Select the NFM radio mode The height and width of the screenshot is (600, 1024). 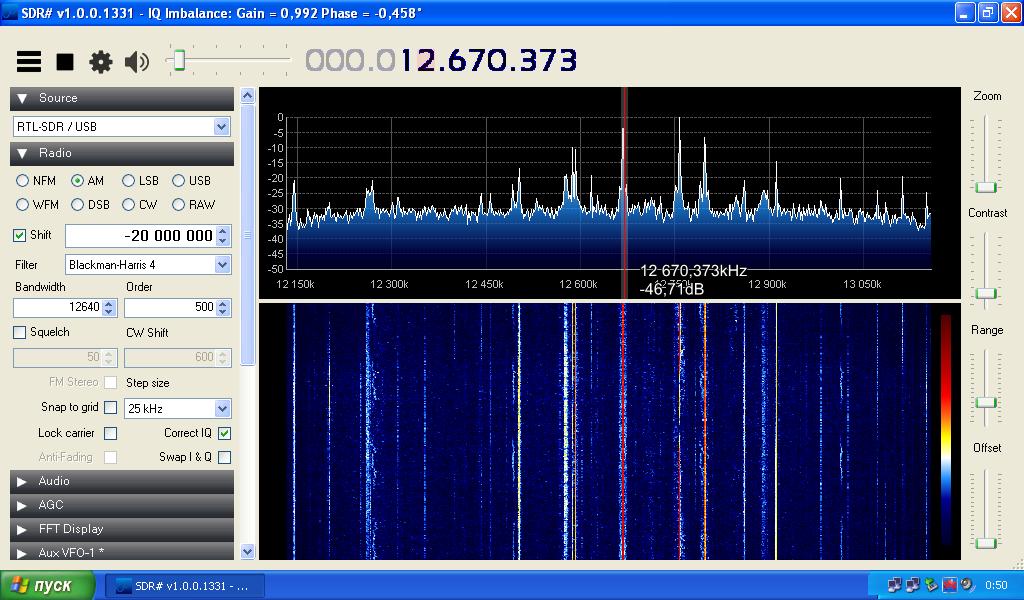coord(23,181)
